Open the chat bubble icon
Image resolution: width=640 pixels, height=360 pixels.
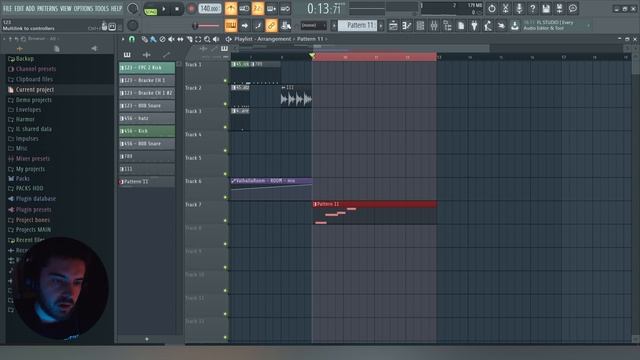573,9
